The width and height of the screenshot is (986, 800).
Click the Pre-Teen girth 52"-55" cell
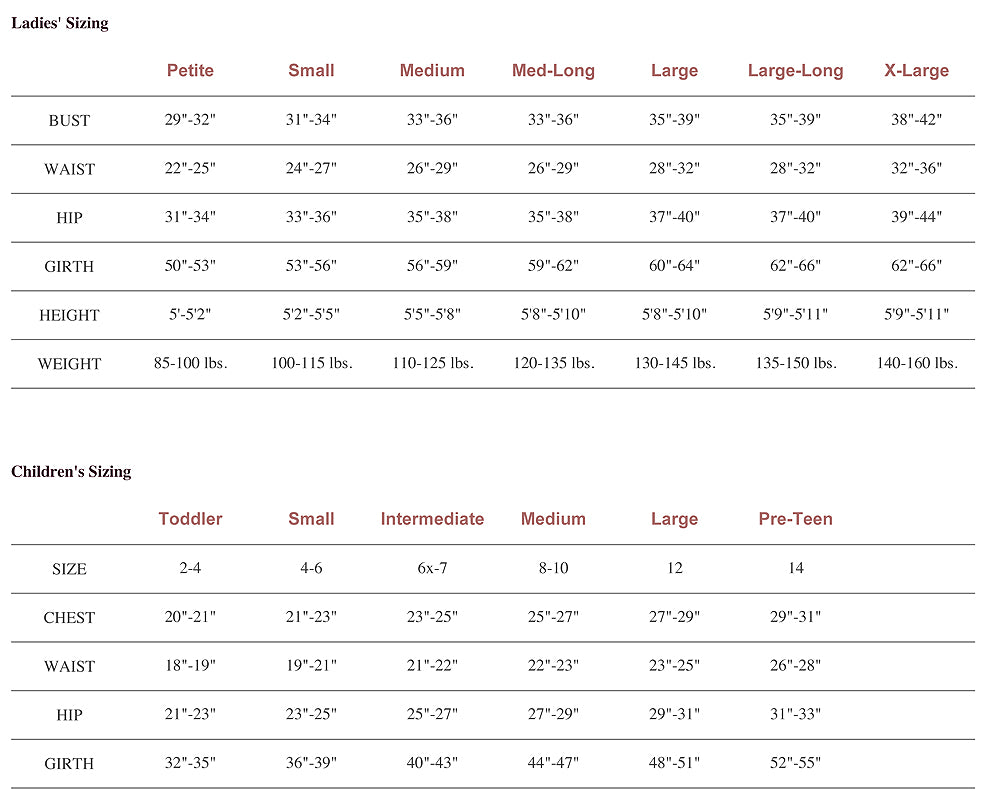coord(795,763)
